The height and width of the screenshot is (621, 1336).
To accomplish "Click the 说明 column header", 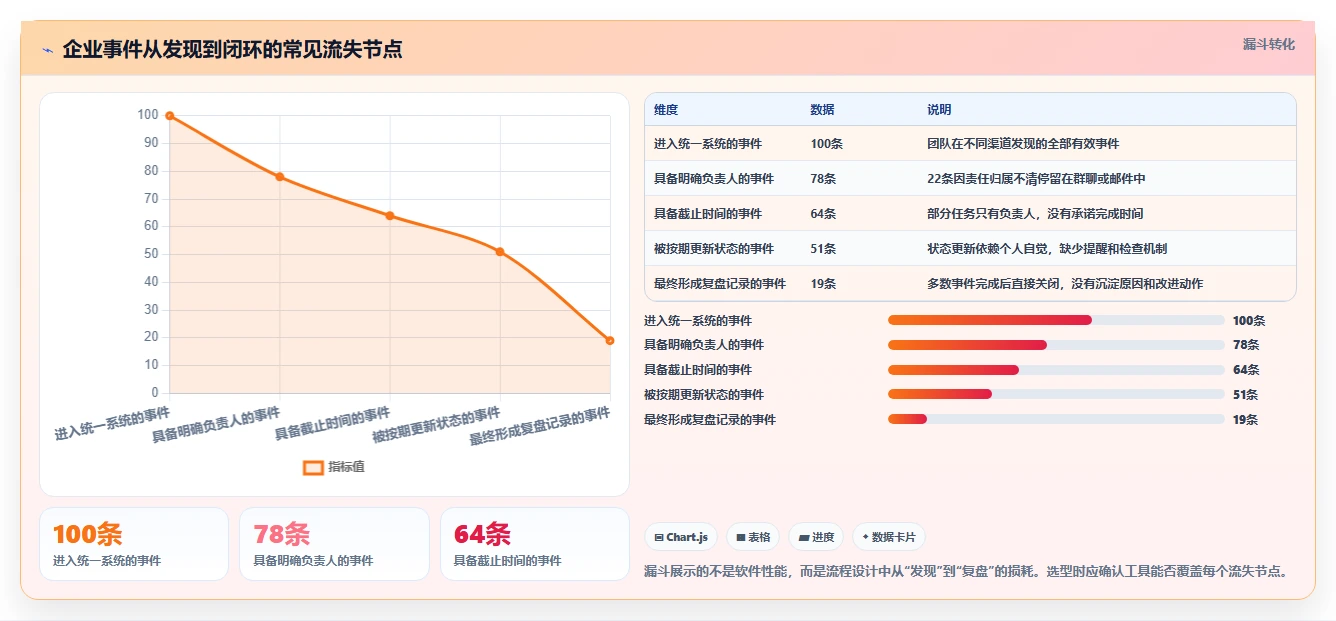I will [939, 110].
